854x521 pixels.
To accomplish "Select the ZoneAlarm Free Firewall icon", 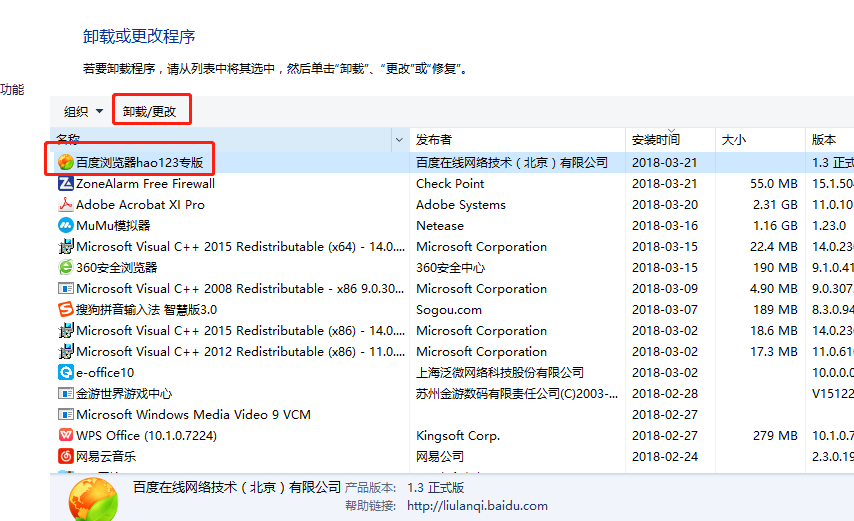I will pos(66,183).
